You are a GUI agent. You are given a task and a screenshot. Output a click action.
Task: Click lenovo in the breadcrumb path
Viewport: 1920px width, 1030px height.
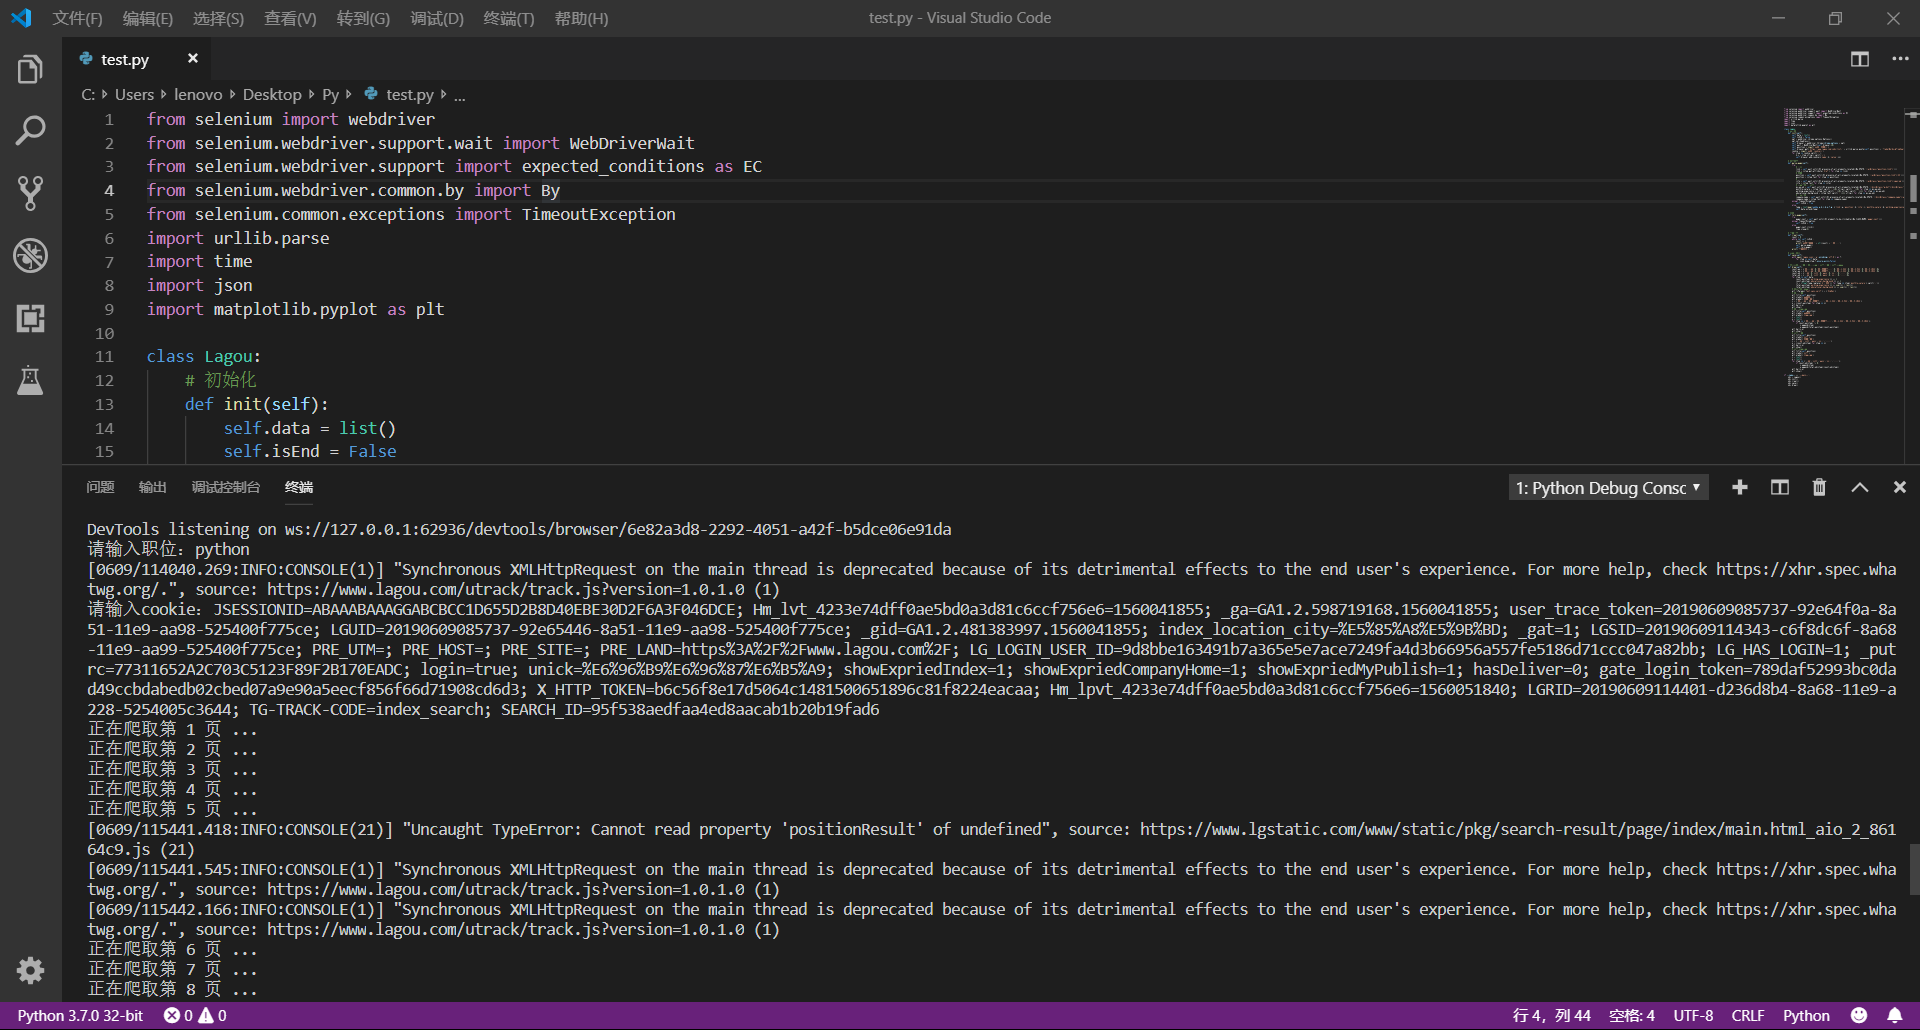coord(198,94)
